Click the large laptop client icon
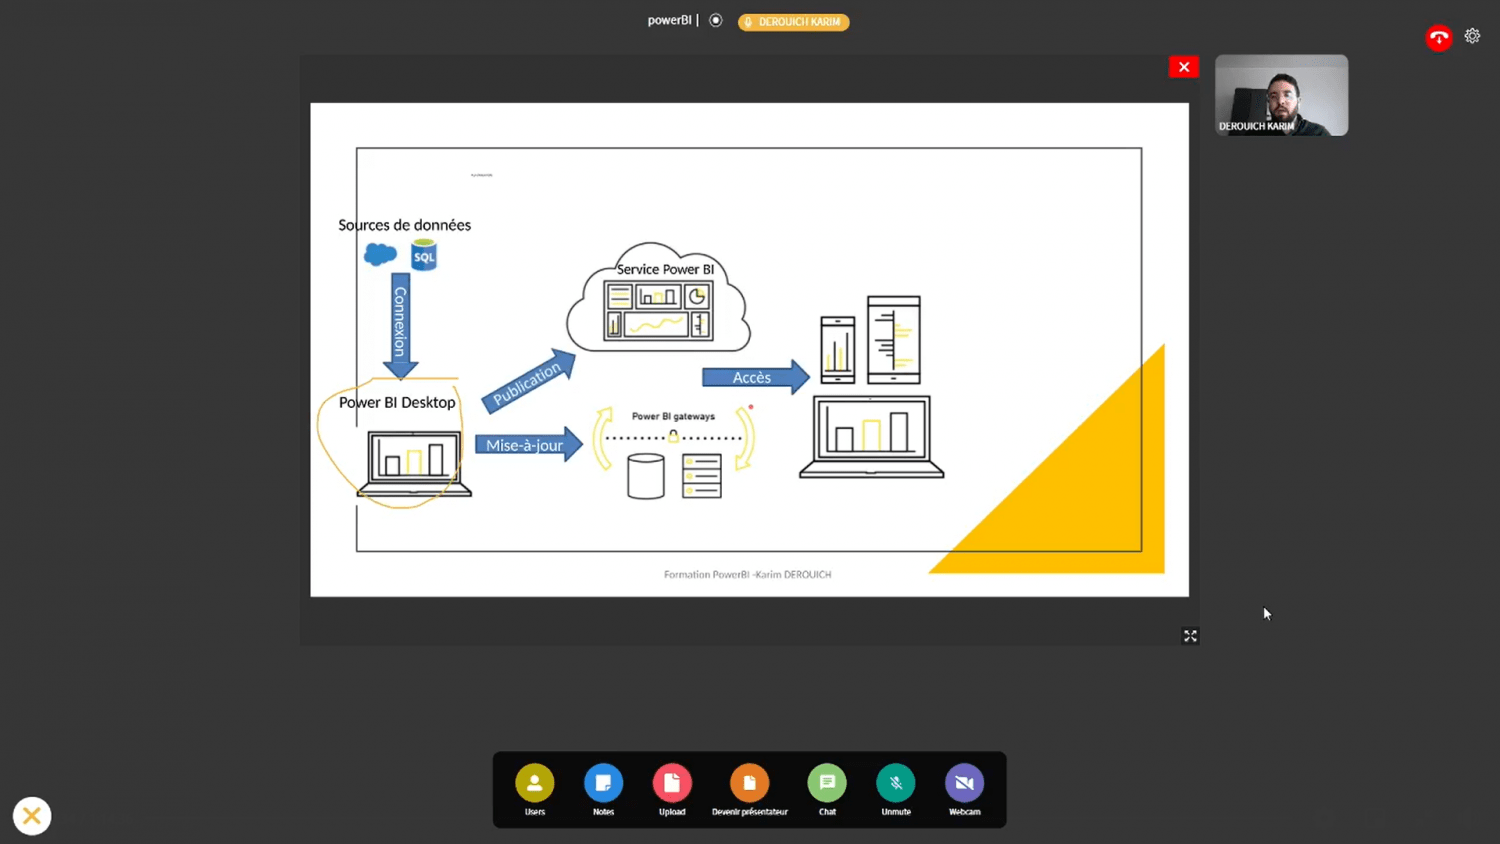 [872, 437]
